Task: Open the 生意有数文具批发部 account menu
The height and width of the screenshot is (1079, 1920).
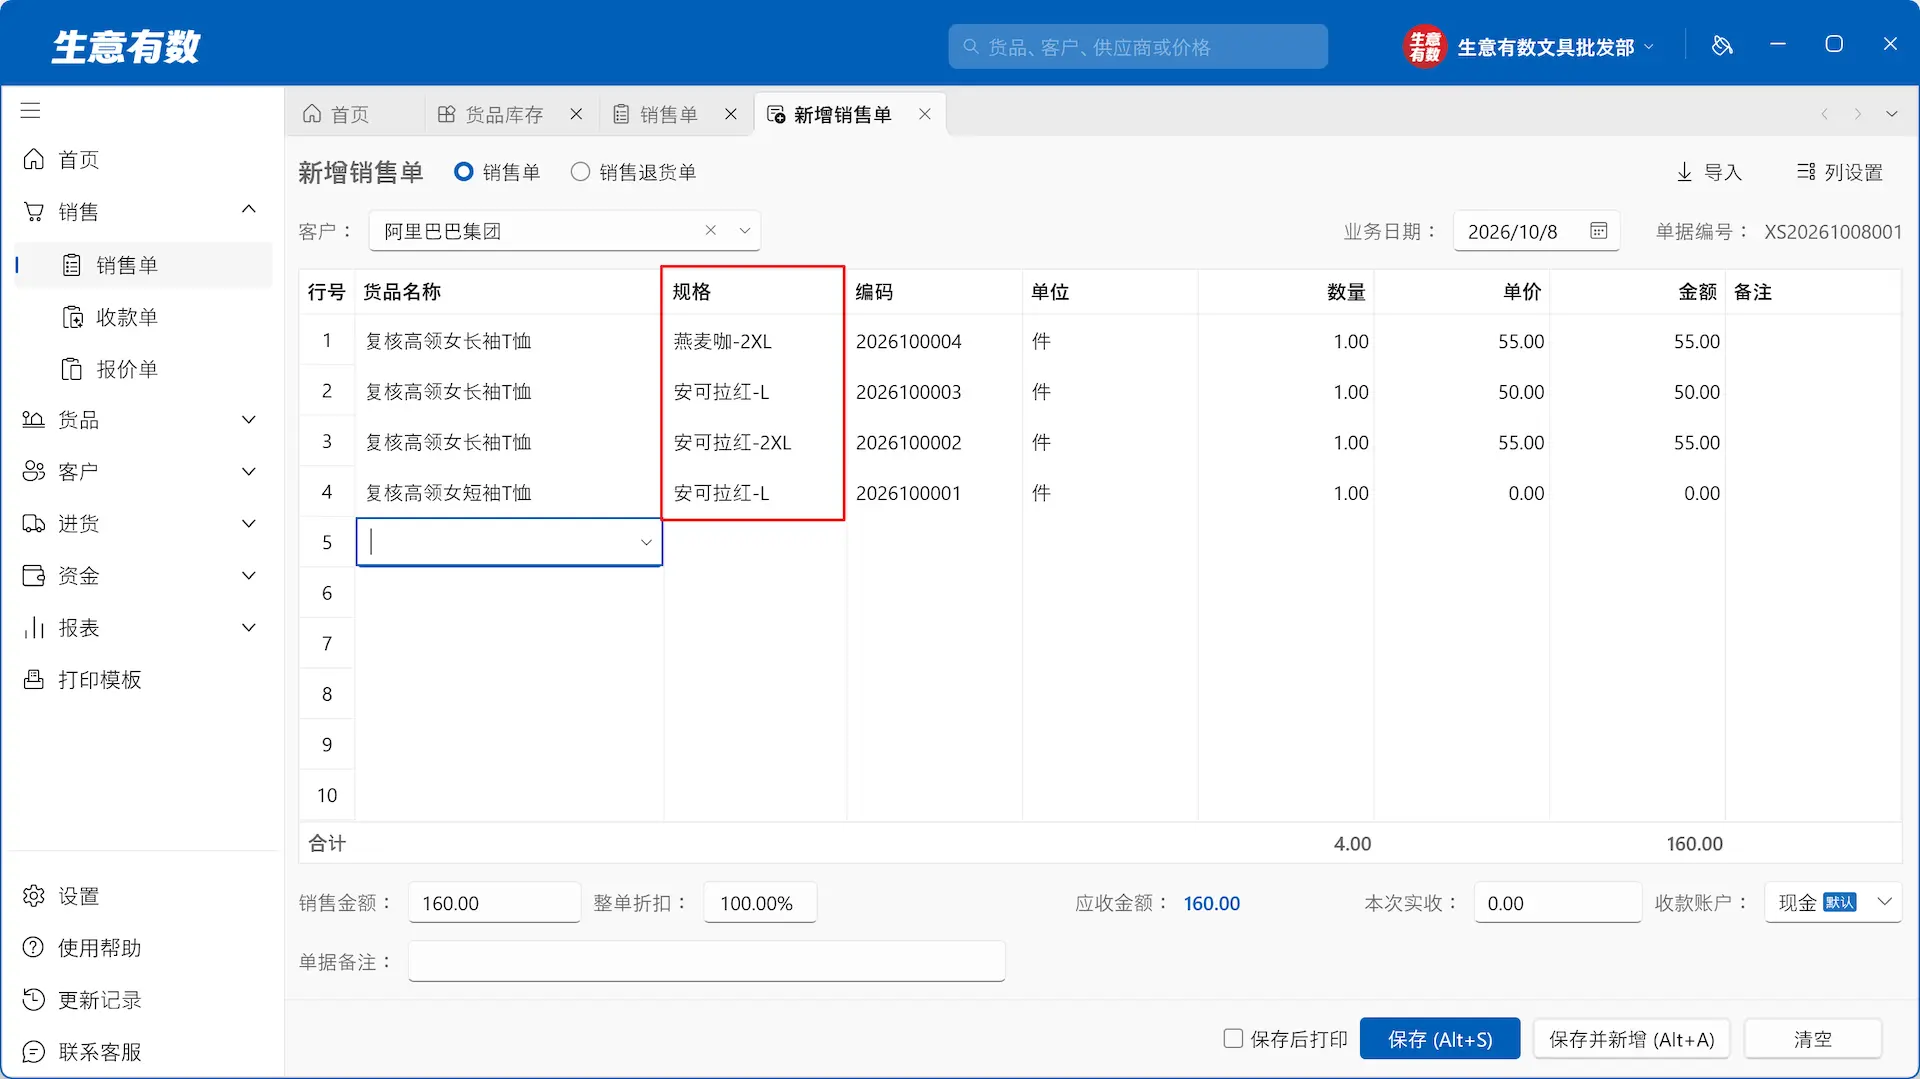Action: [1529, 46]
